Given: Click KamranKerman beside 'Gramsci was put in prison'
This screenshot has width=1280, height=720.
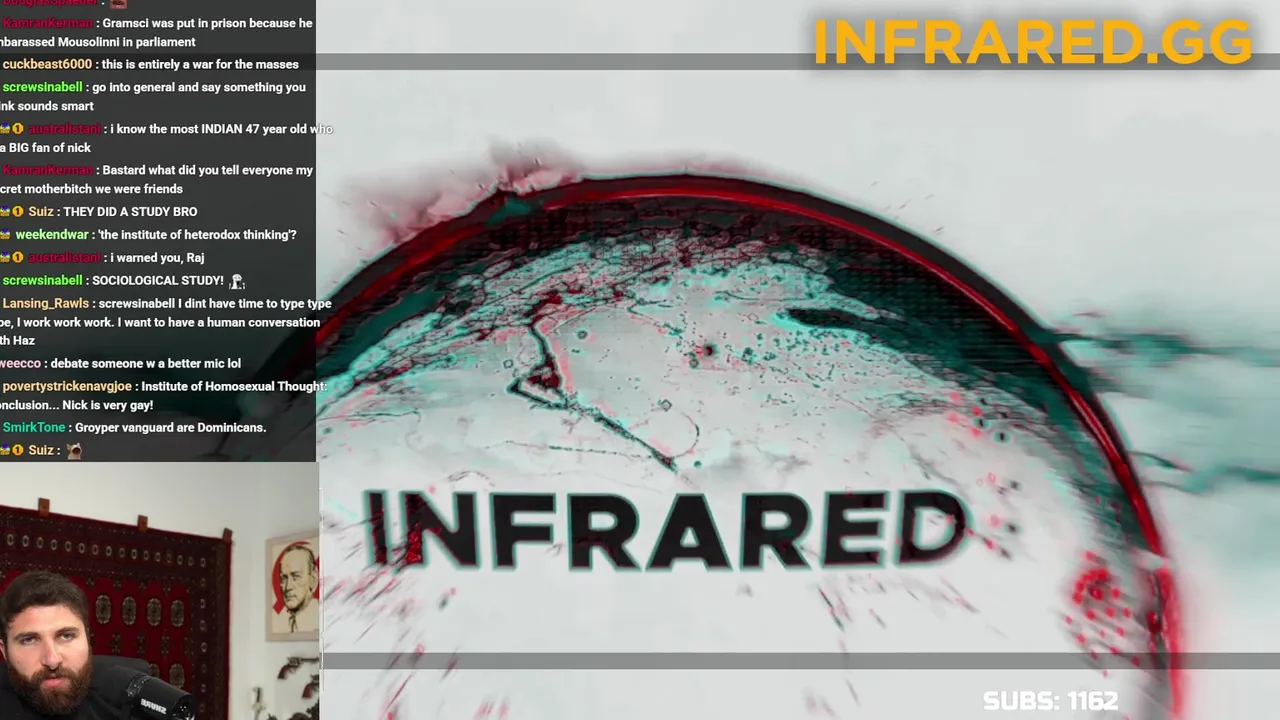Looking at the screenshot, I should 47,22.
